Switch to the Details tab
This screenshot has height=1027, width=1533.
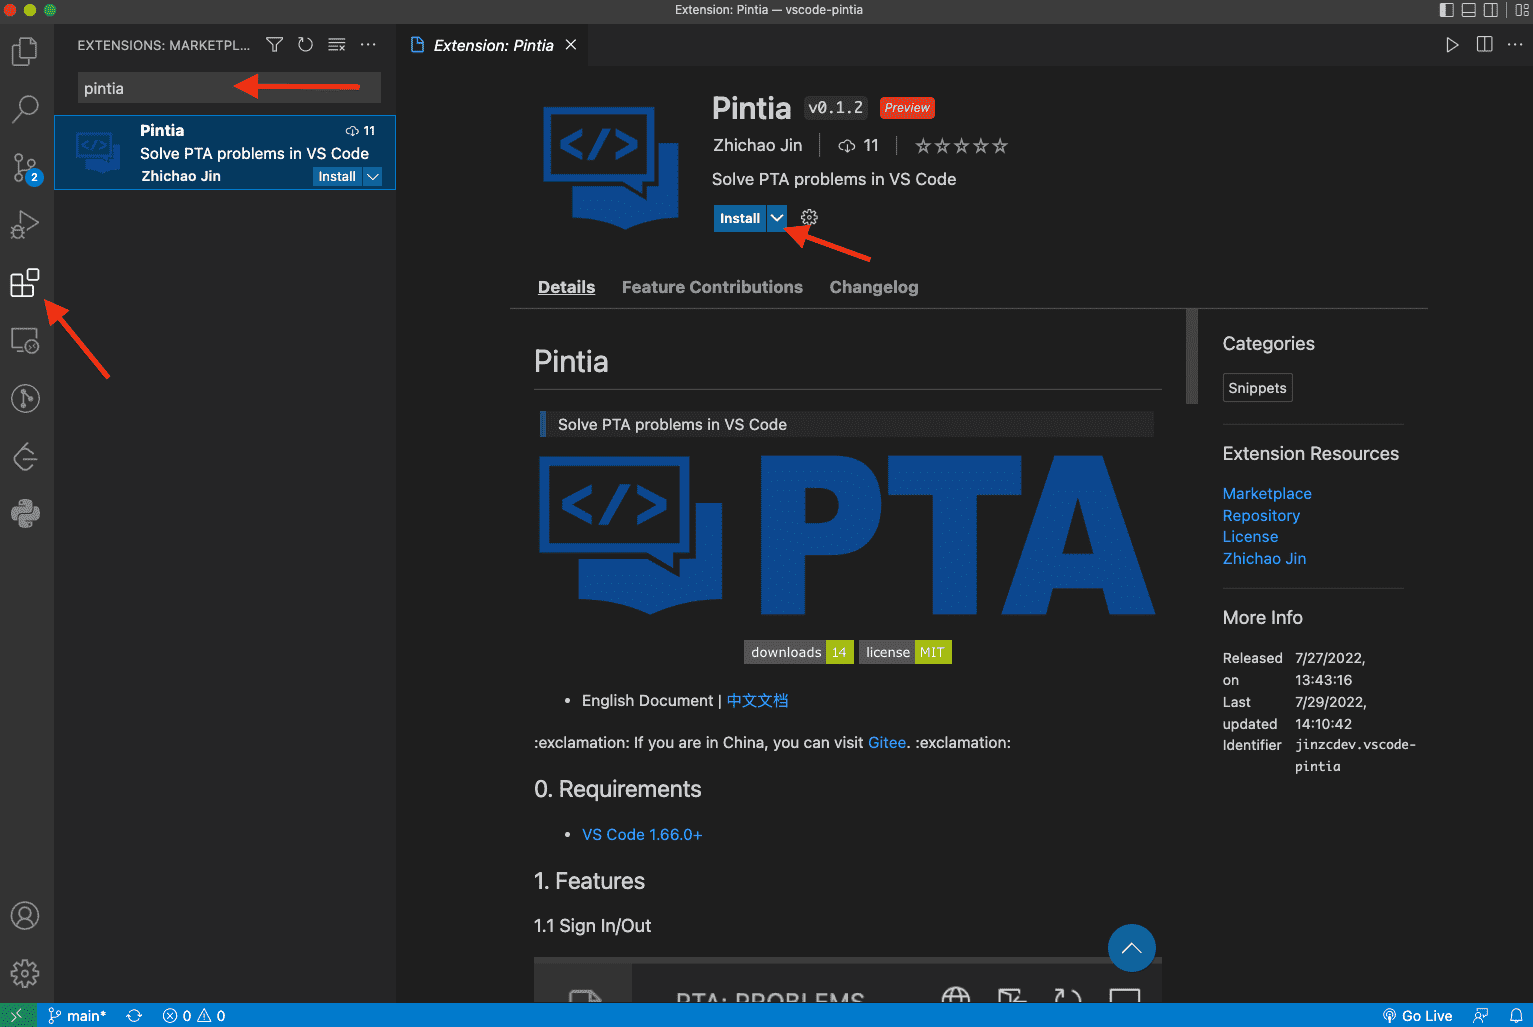(x=566, y=287)
